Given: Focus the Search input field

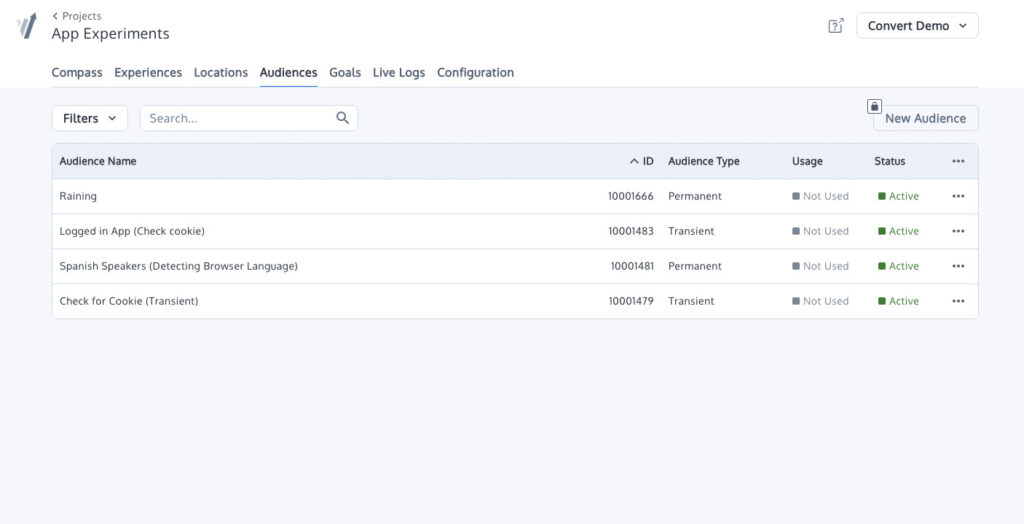Looking at the screenshot, I should coord(249,118).
